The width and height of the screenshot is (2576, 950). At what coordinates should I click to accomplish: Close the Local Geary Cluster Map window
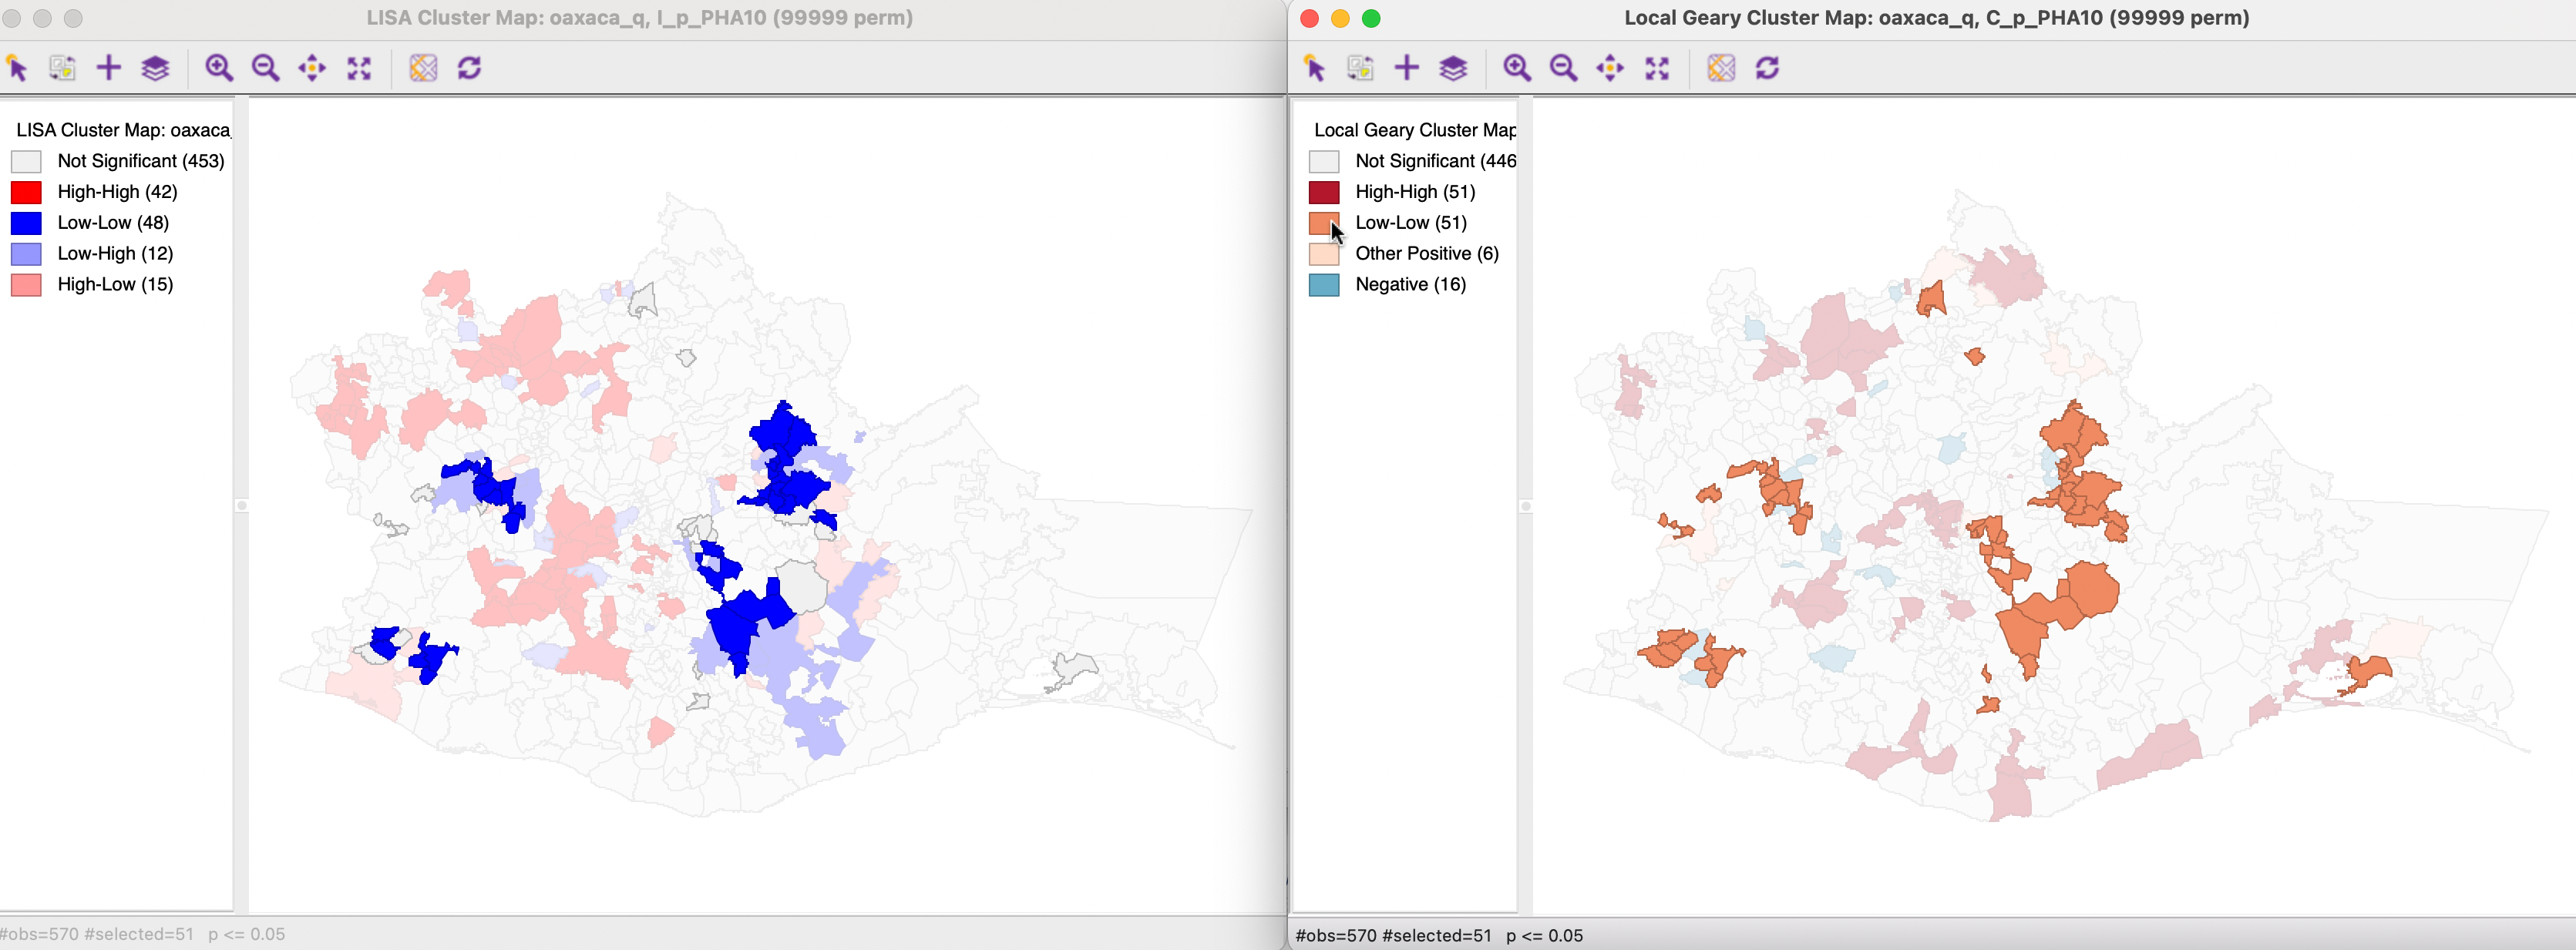coord(1310,18)
